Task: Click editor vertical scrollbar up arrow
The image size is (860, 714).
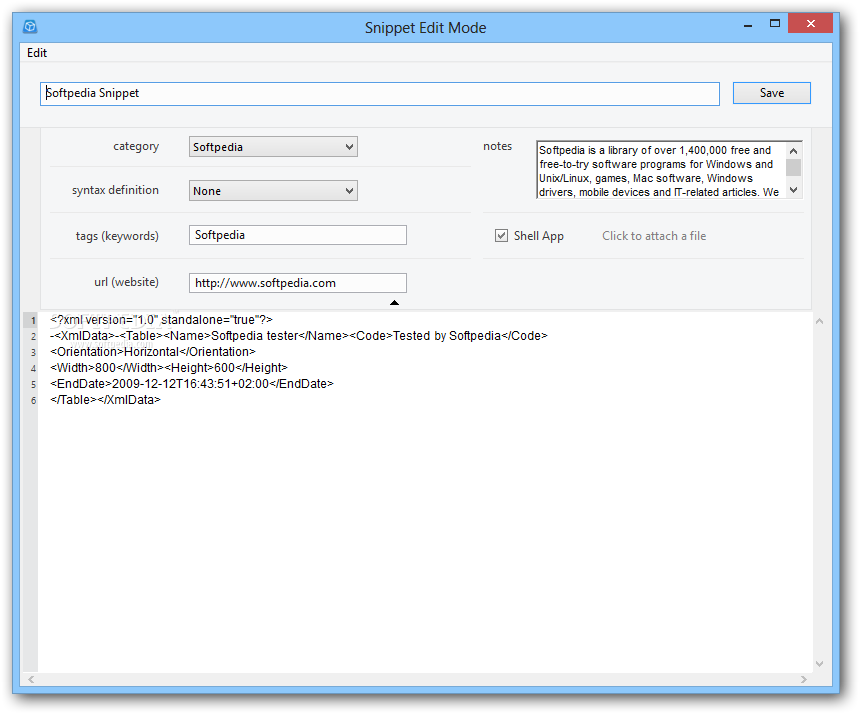Action: click(819, 321)
